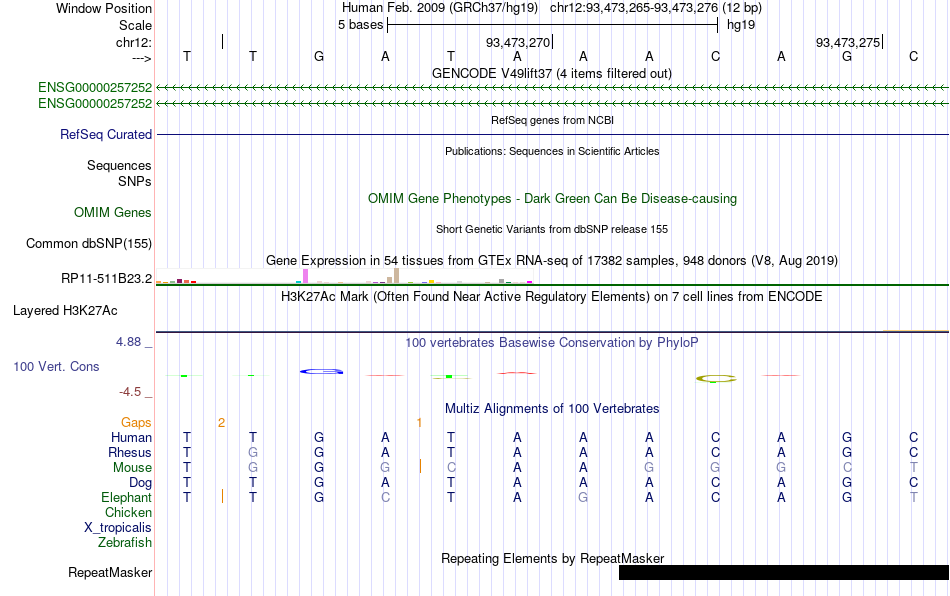Select the Elephant alignment row label
The width and height of the screenshot is (950, 596).
tap(127, 497)
